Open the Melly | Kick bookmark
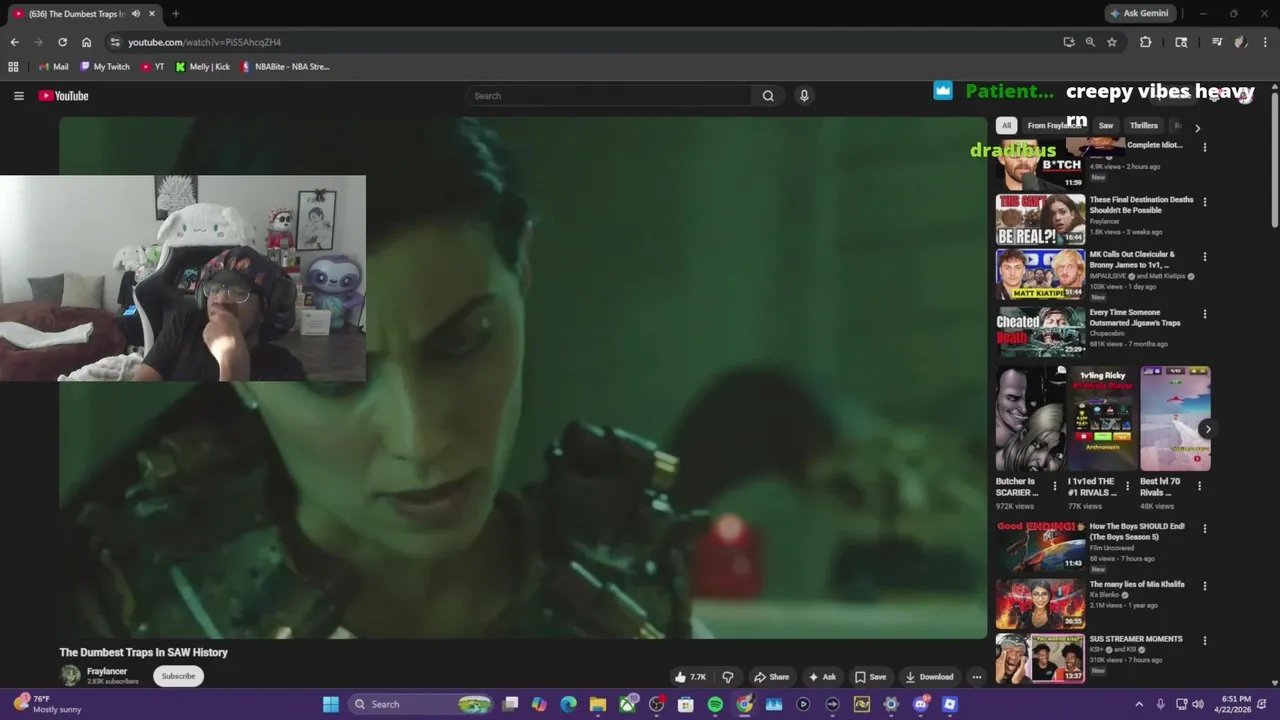Viewport: 1280px width, 720px height. point(202,67)
